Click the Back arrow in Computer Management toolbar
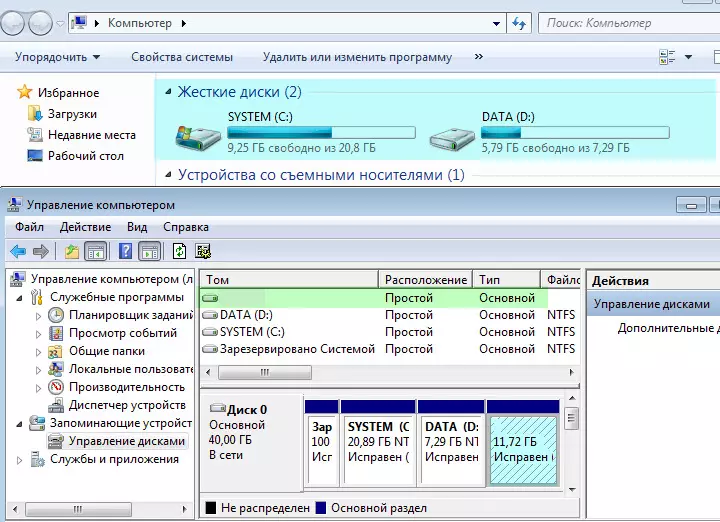Screen dimensions: 720x522 [x=18, y=251]
